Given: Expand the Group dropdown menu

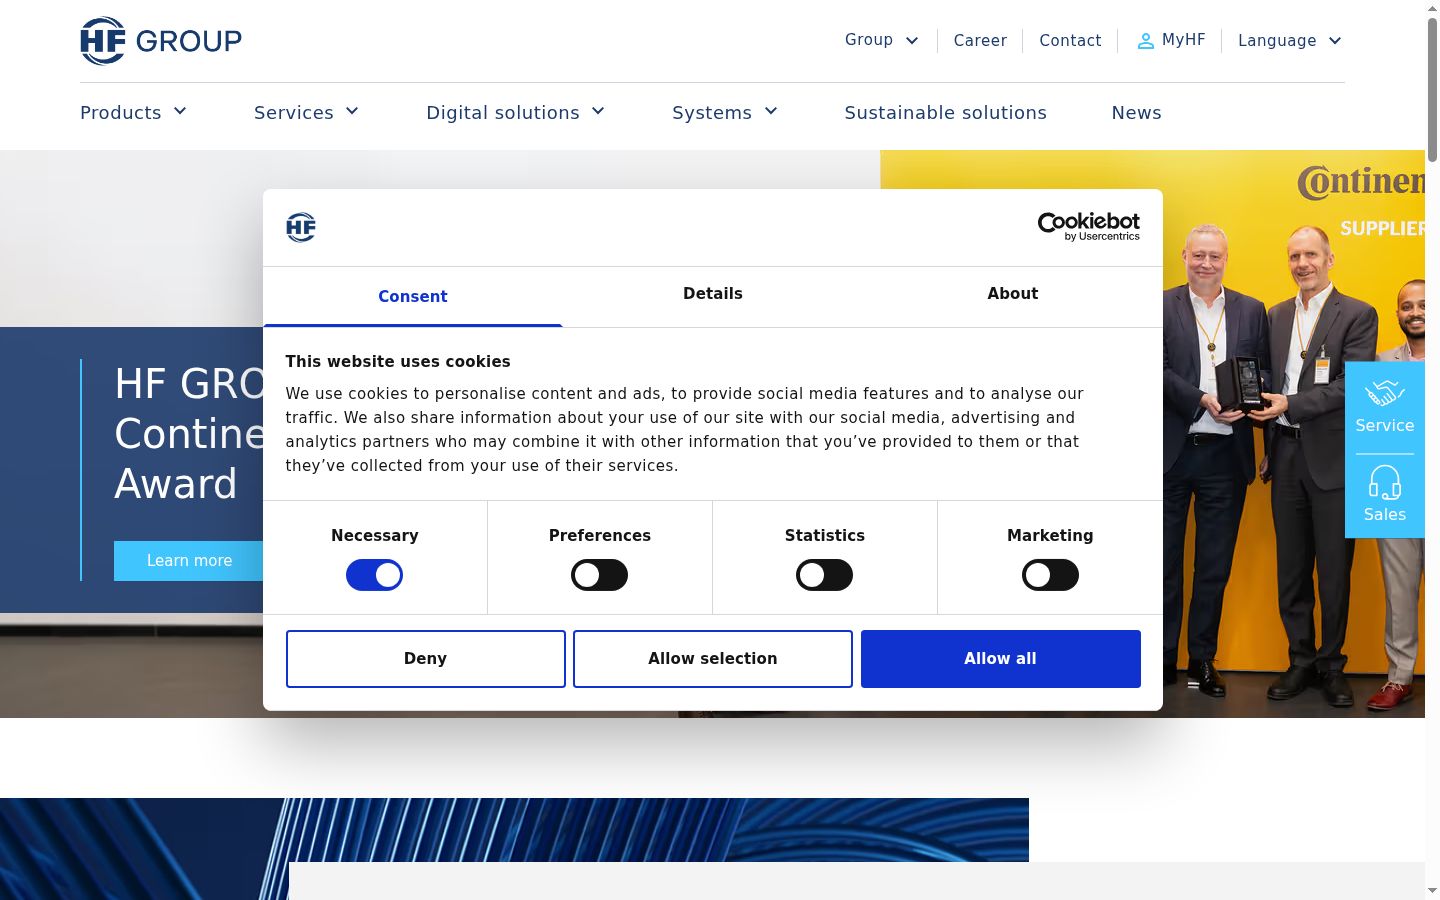Looking at the screenshot, I should coord(882,40).
